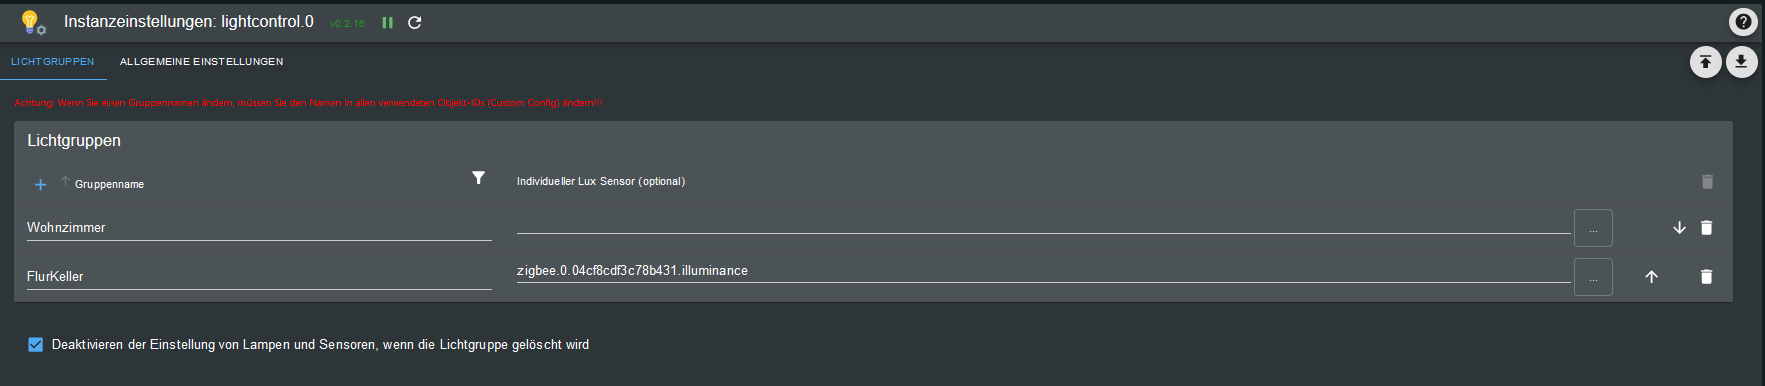Browse object ID for FlurKeller lux sensor
The image size is (1765, 386).
tap(1593, 277)
